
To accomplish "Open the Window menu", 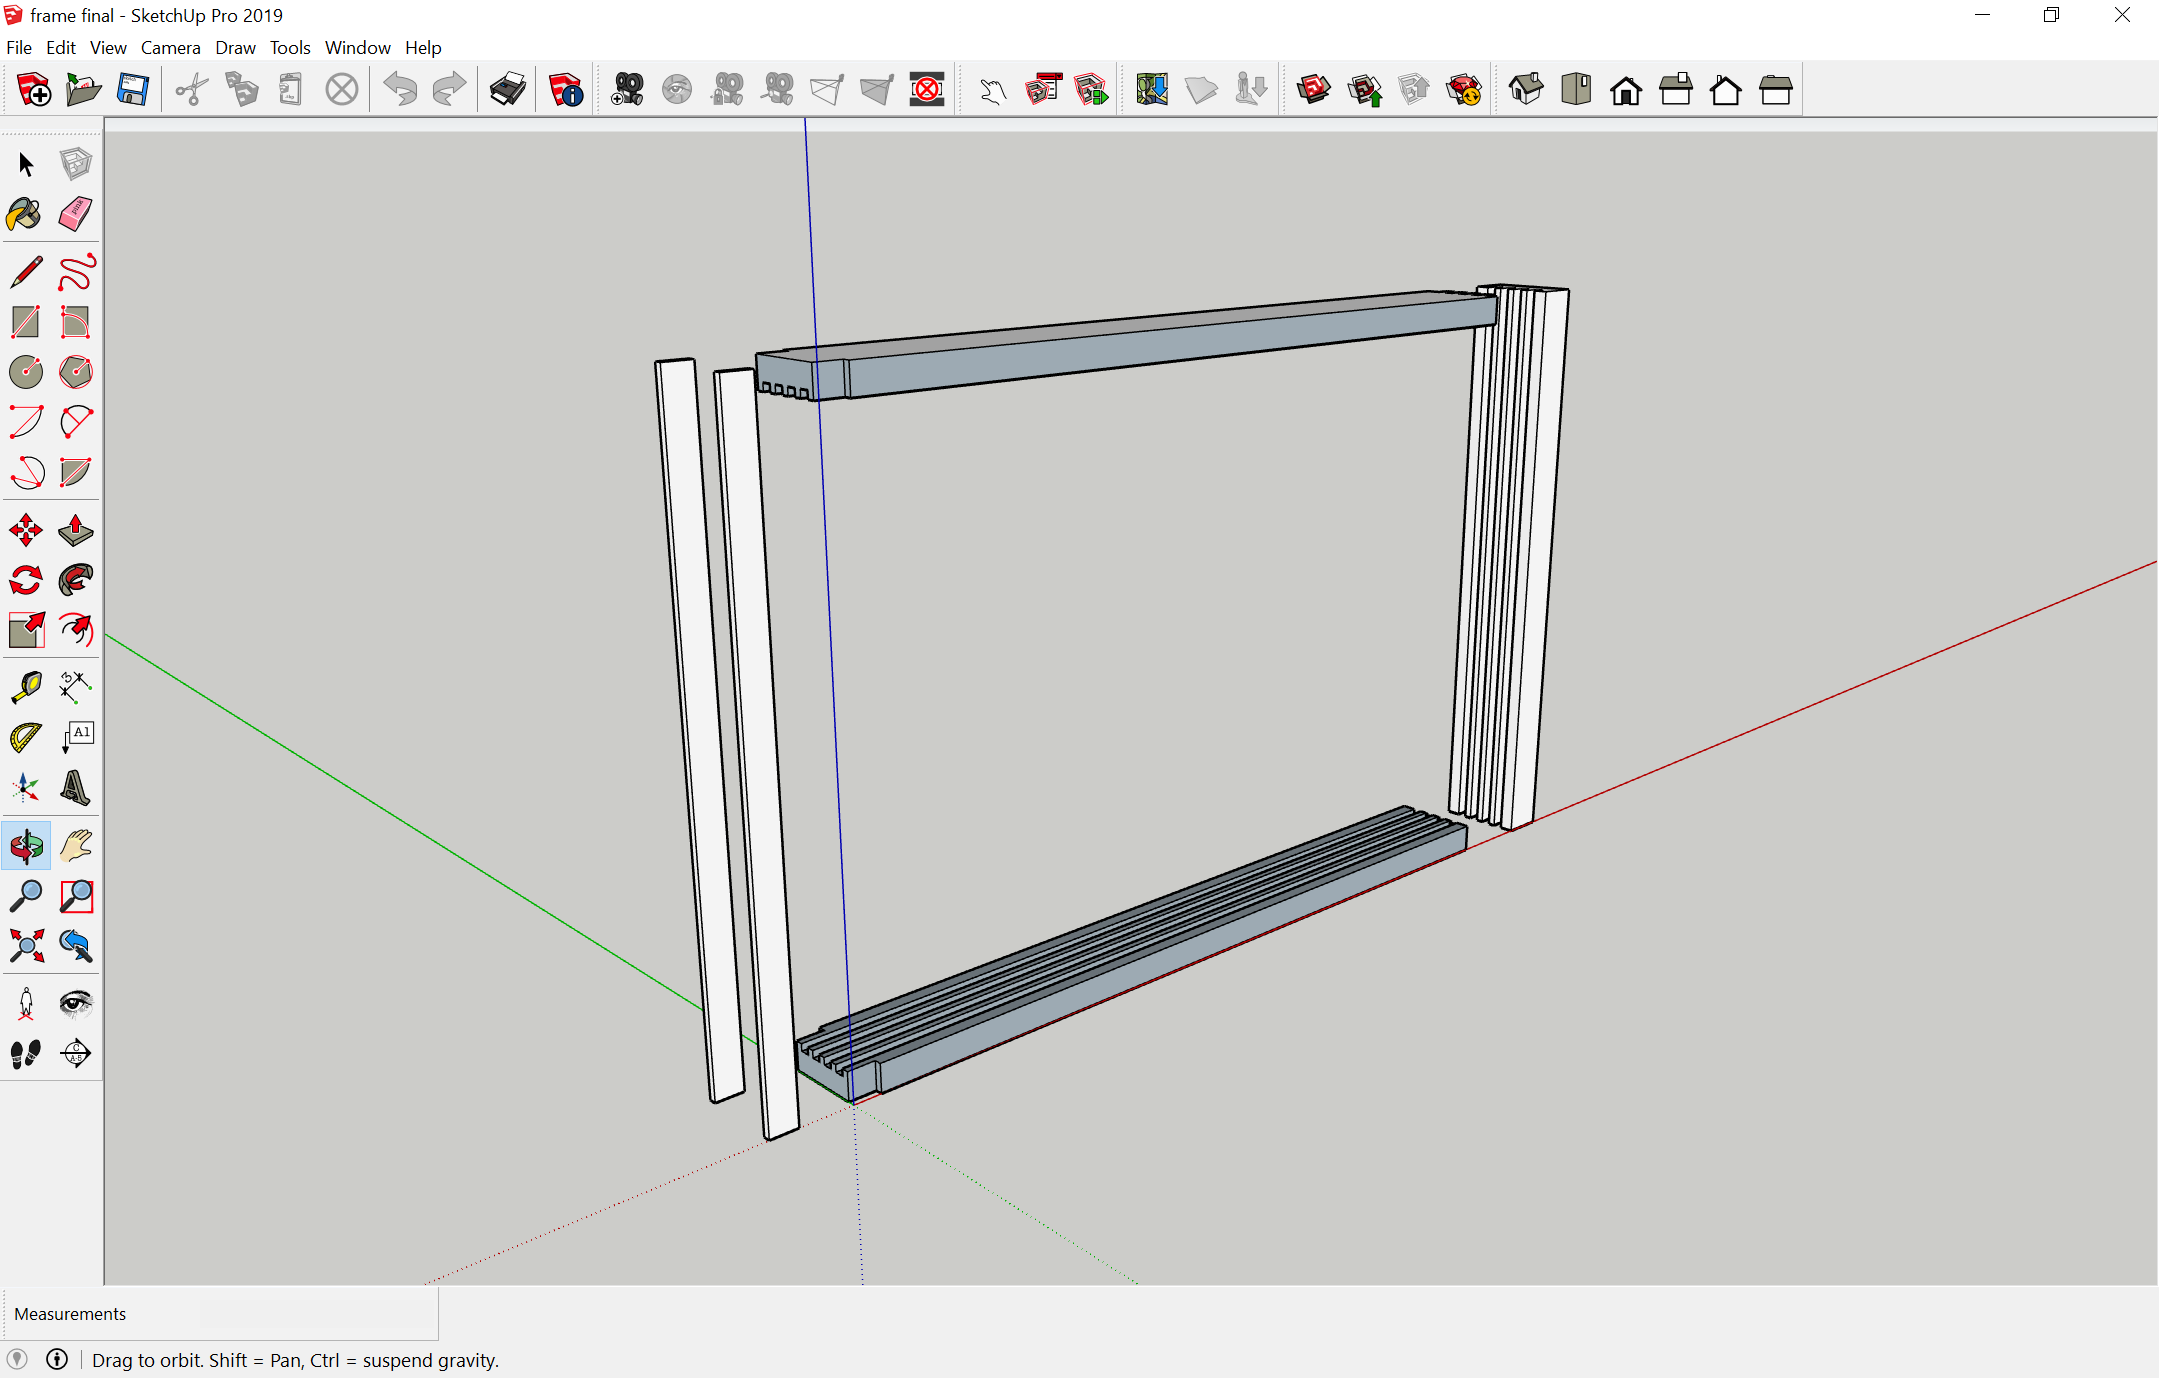I will 357,47.
